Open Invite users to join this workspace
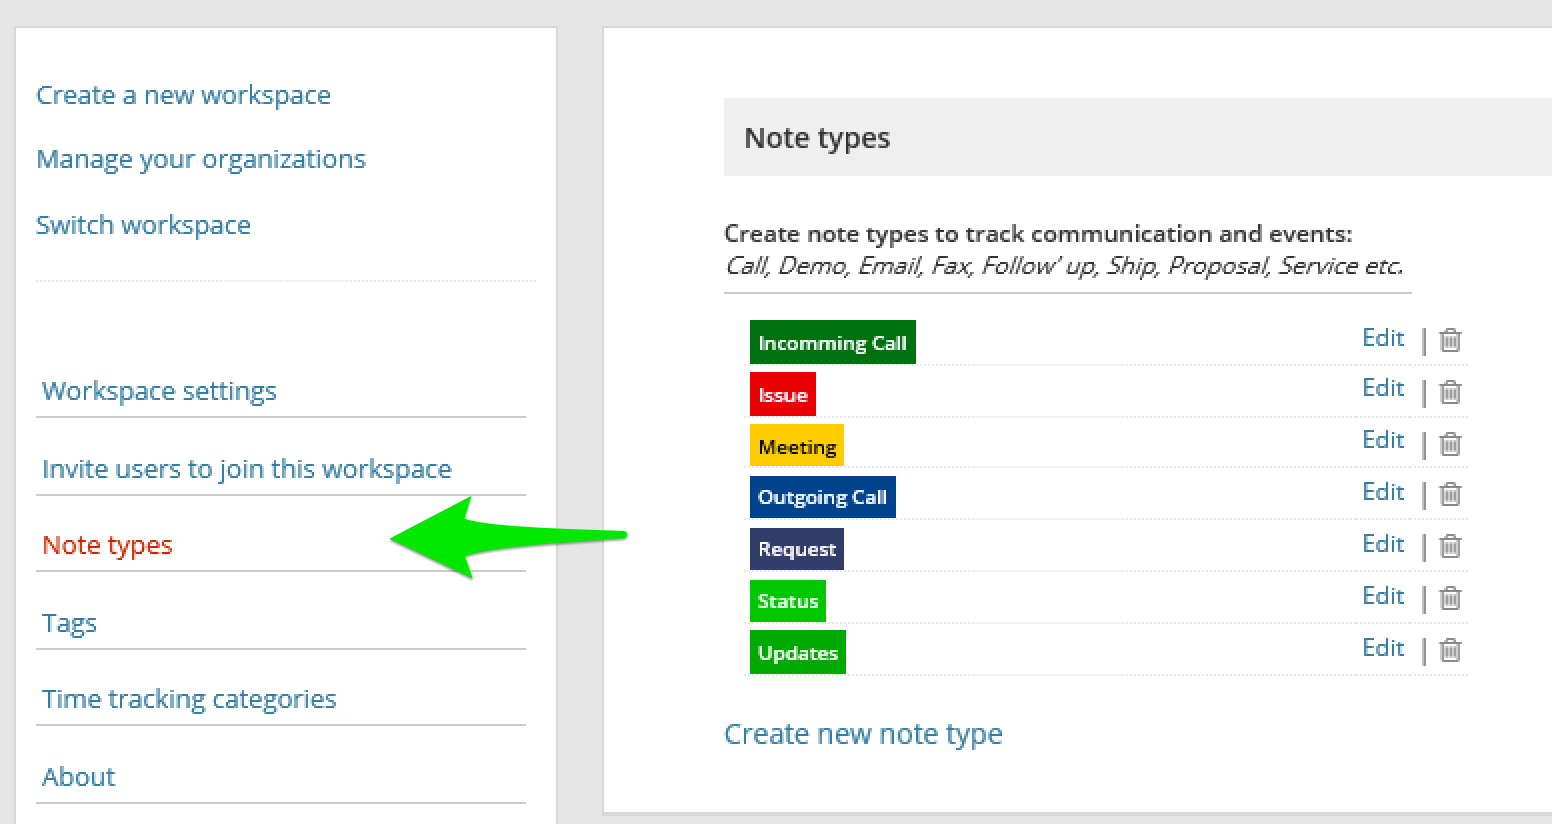1552x824 pixels. (247, 469)
